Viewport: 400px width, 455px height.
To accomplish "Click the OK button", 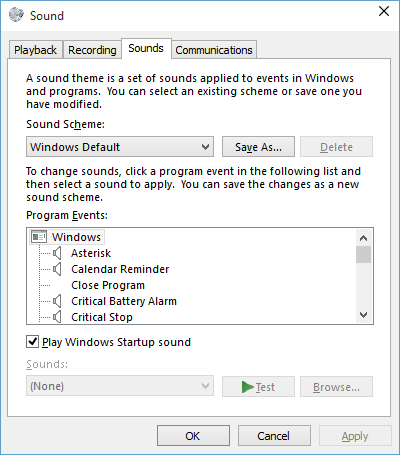I will click(193, 436).
